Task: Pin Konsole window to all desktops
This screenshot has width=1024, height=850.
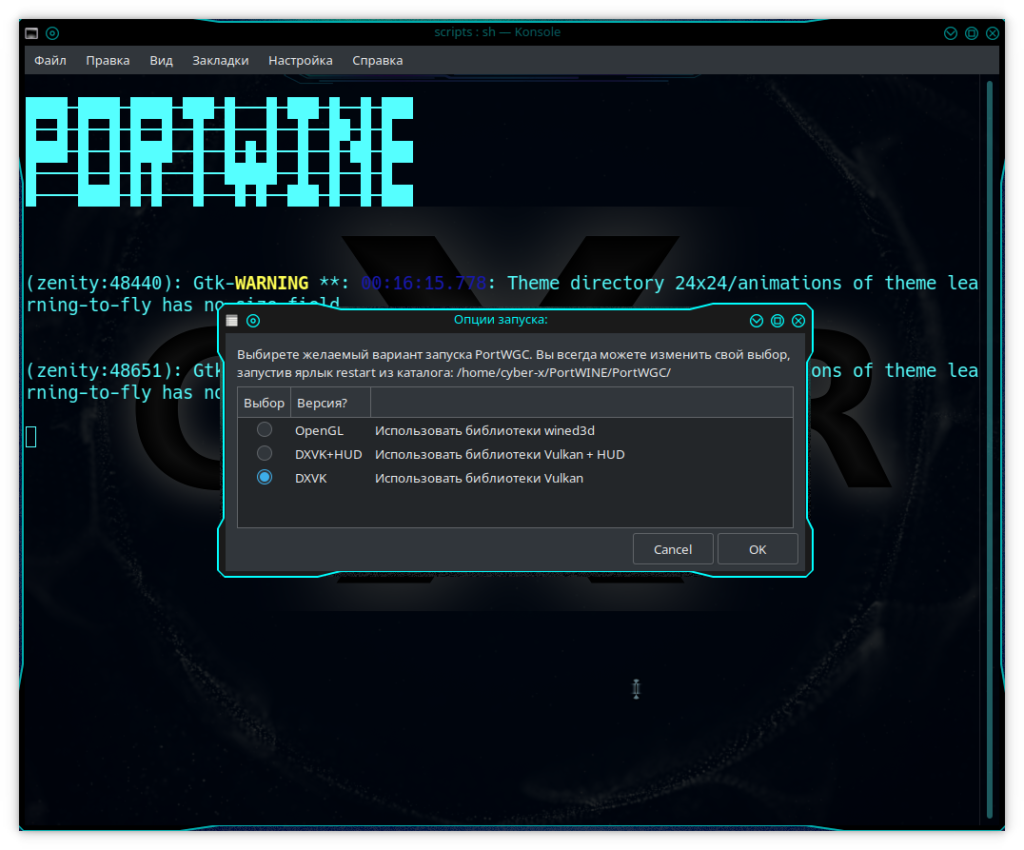Action: pos(53,33)
